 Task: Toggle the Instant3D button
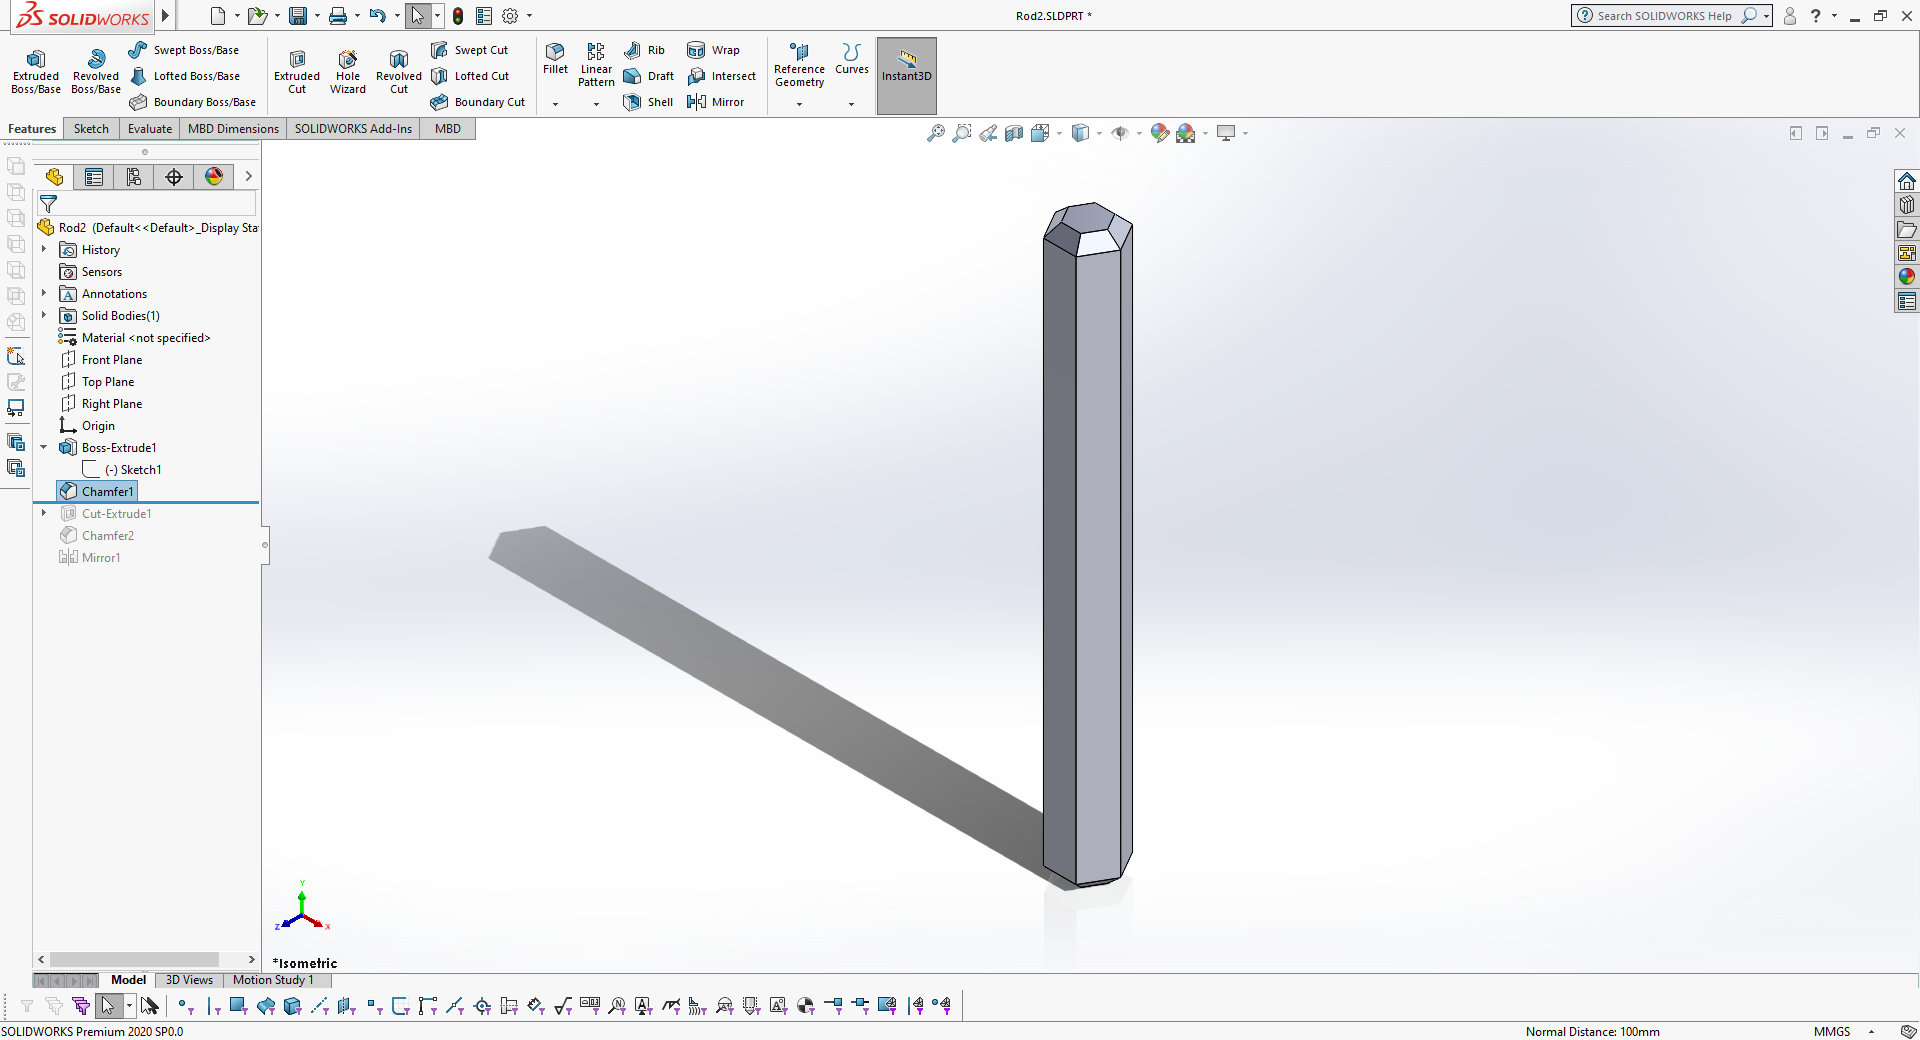pyautogui.click(x=907, y=75)
